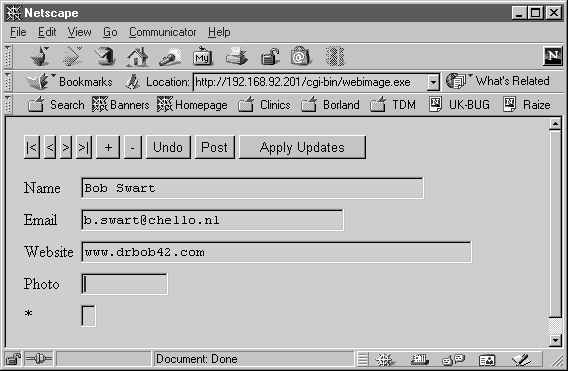Open the View menu
The image size is (568, 371).
coord(79,32)
